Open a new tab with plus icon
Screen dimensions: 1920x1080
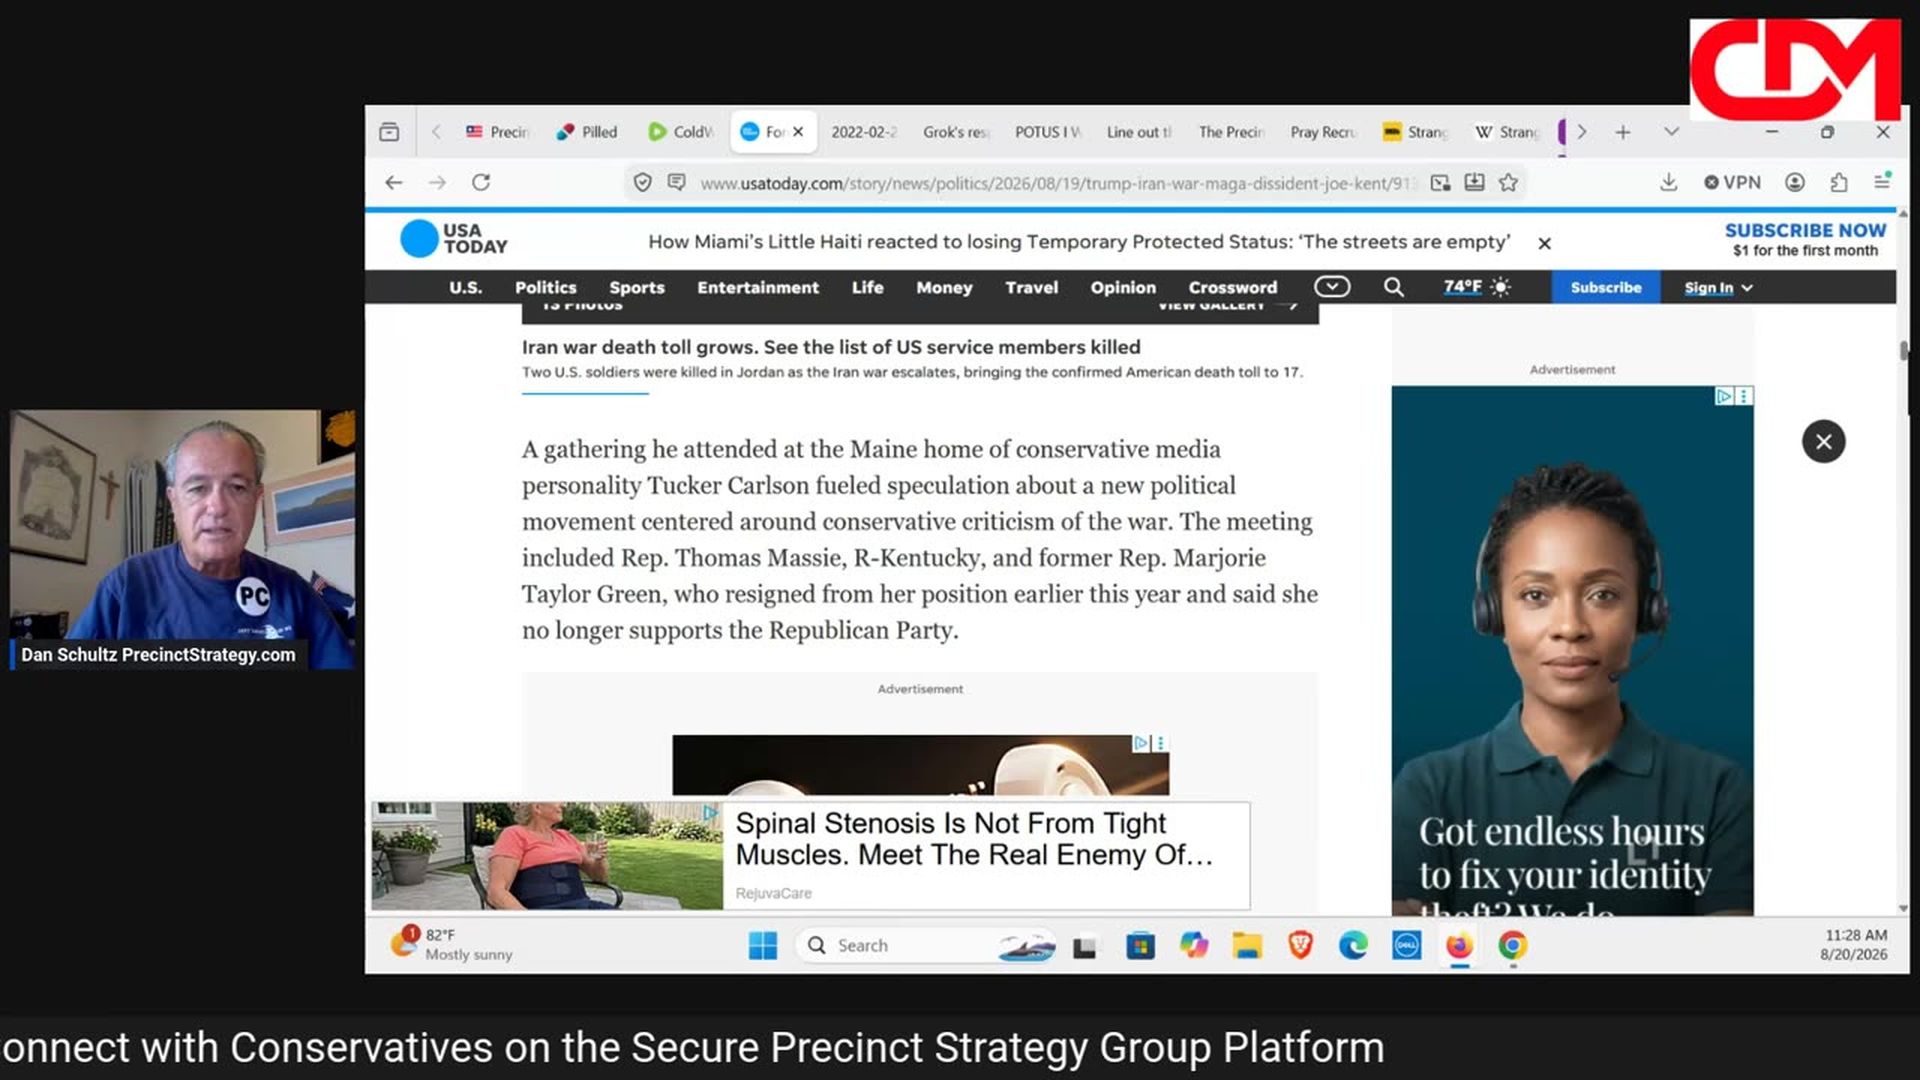coord(1623,132)
